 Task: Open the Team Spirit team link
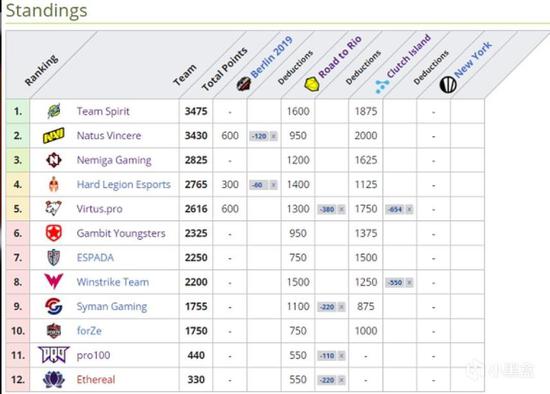tap(103, 111)
